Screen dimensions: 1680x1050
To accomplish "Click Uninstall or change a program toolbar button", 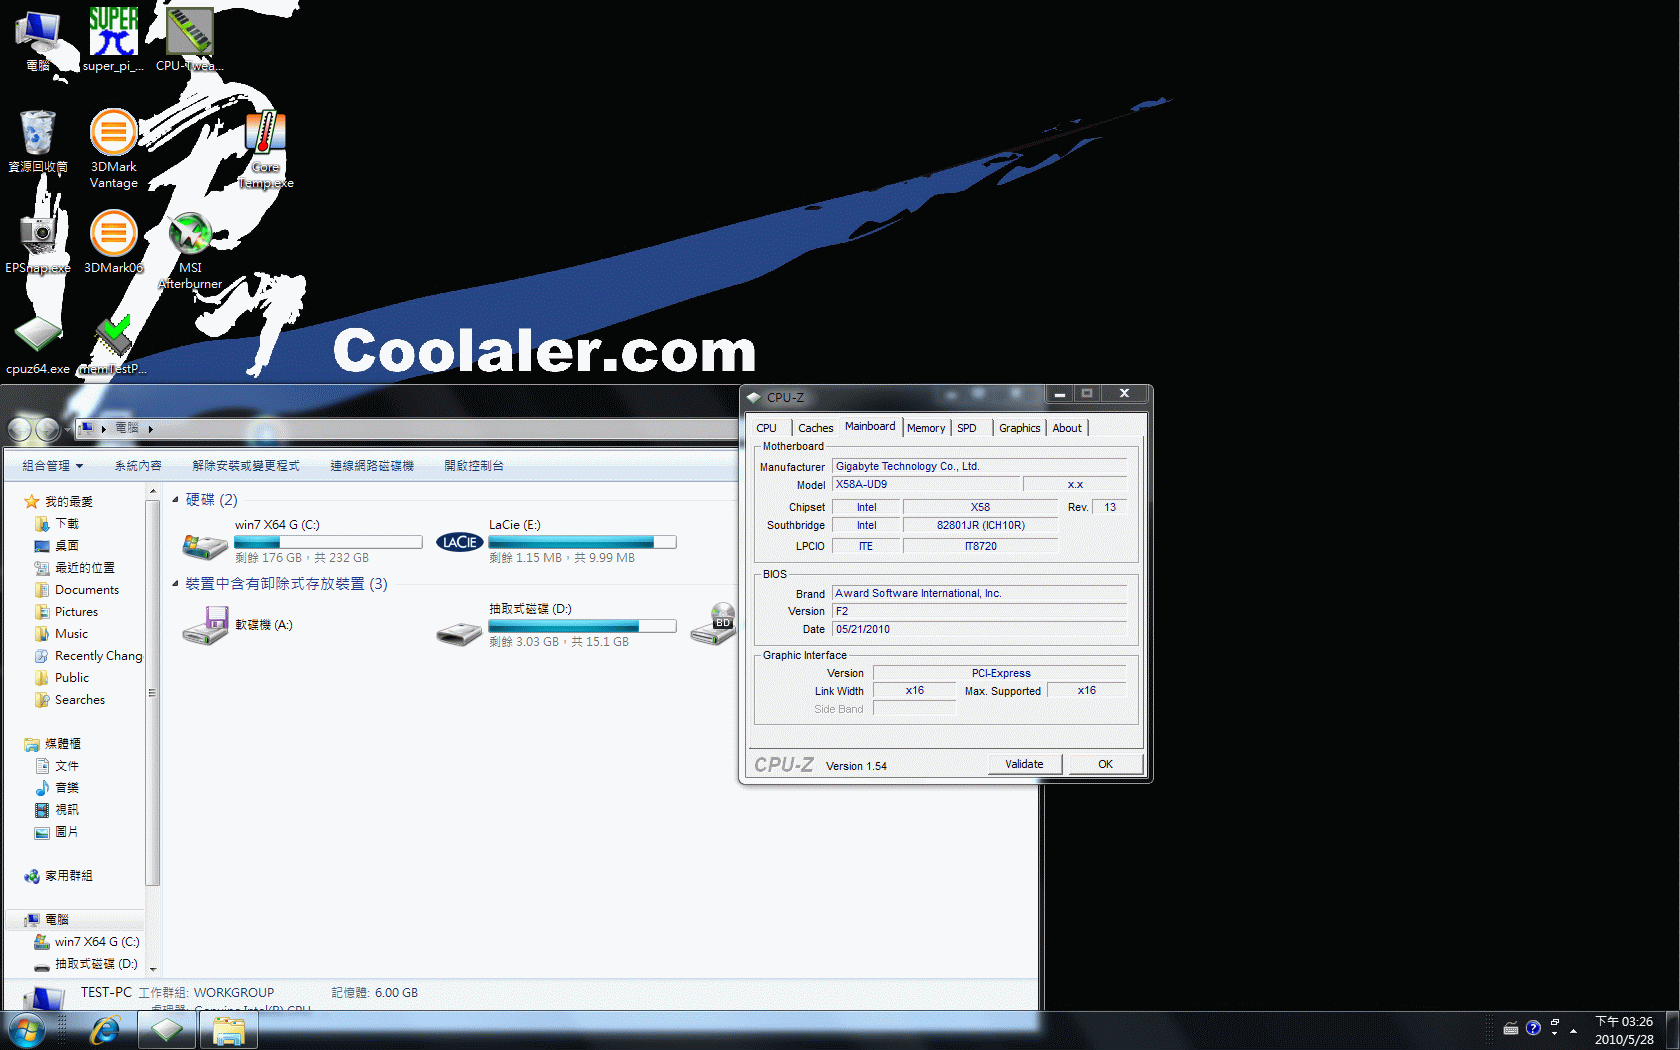I will [x=246, y=466].
